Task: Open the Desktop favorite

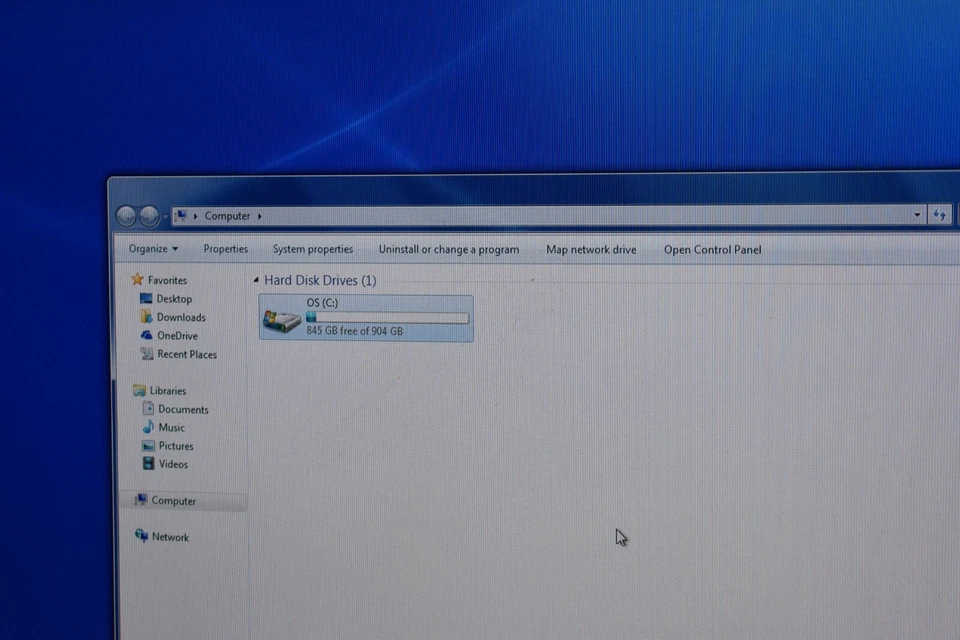Action: pyautogui.click(x=174, y=298)
